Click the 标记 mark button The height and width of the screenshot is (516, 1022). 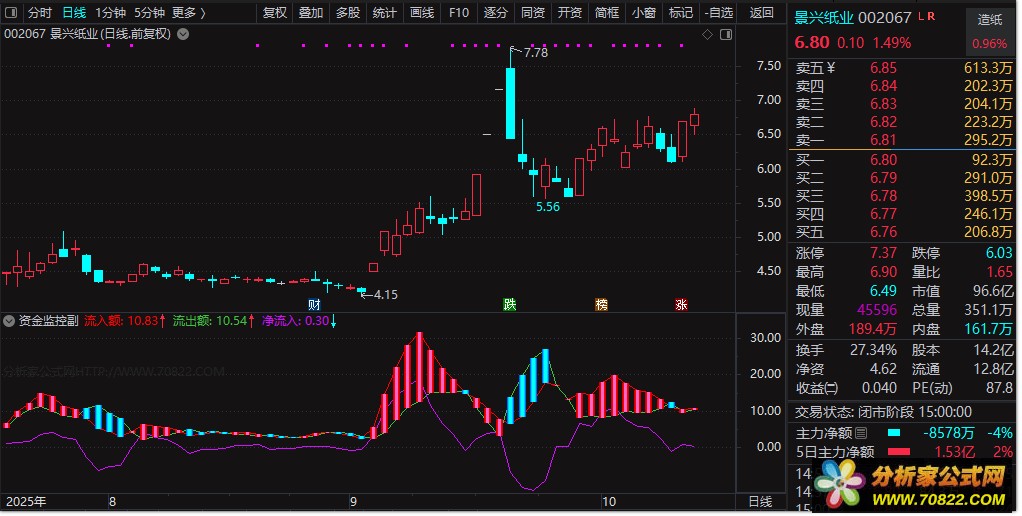tap(680, 12)
